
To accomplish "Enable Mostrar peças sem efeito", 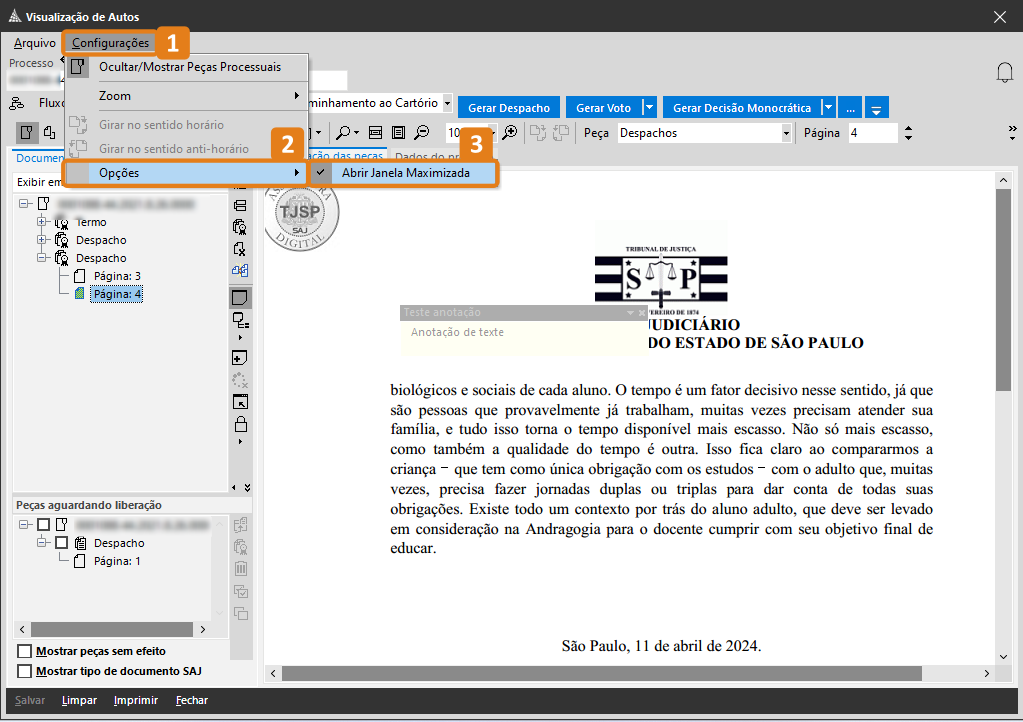I will point(25,651).
